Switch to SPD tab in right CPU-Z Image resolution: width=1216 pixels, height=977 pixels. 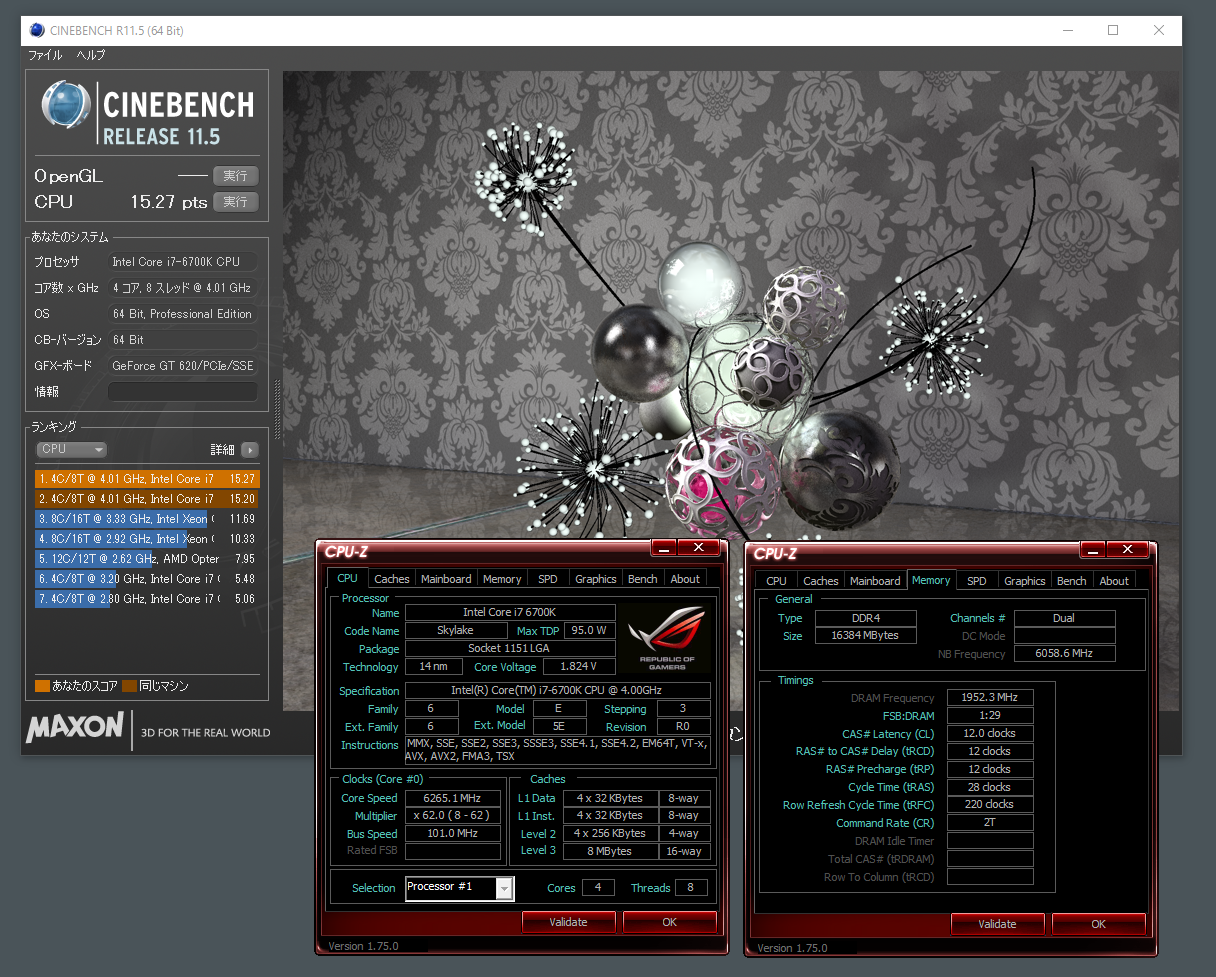tap(977, 581)
